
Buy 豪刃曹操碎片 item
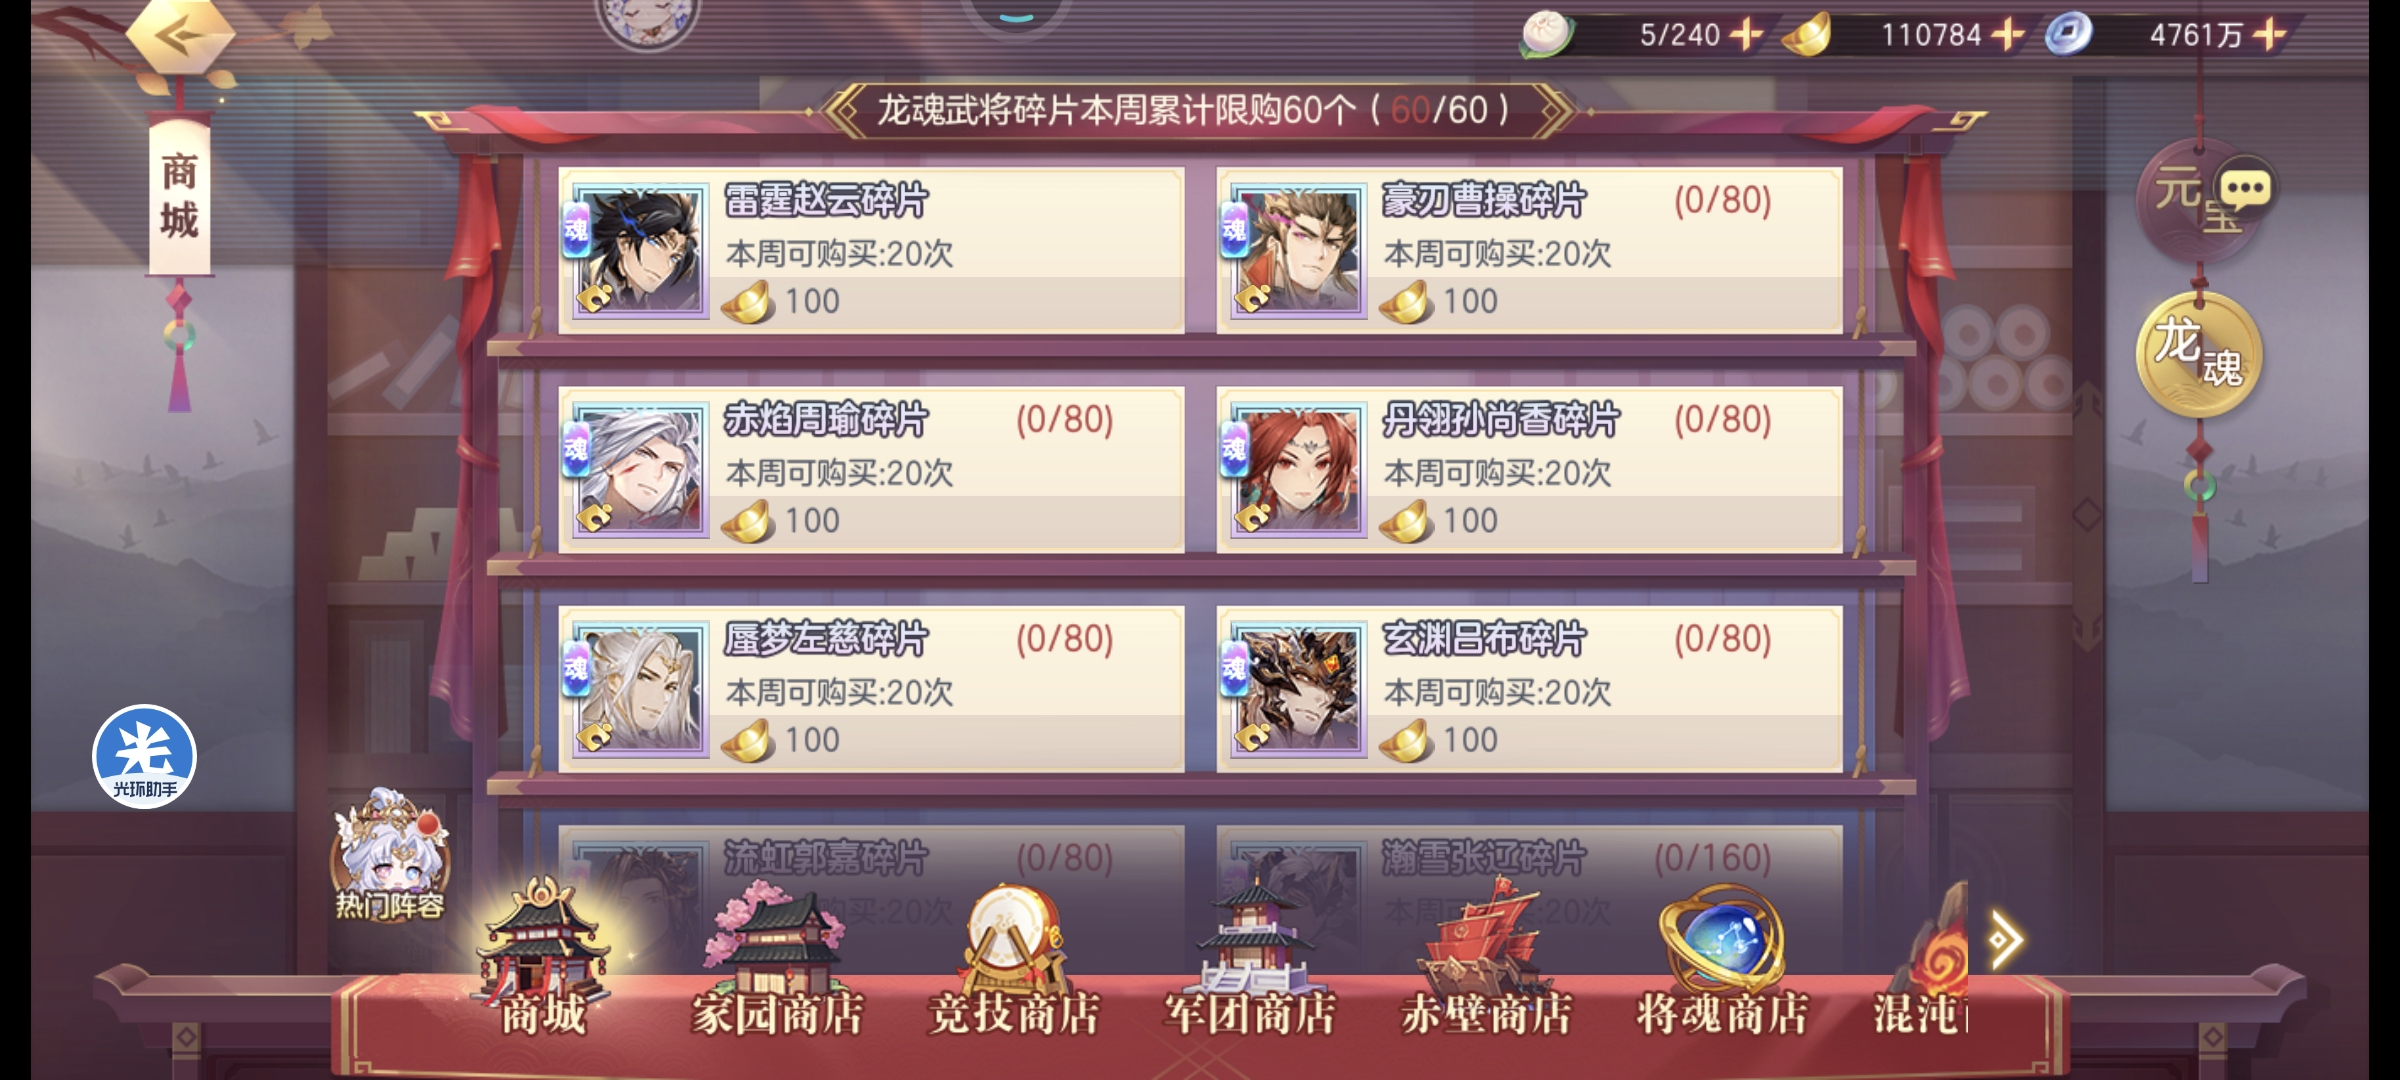pyautogui.click(x=1529, y=250)
